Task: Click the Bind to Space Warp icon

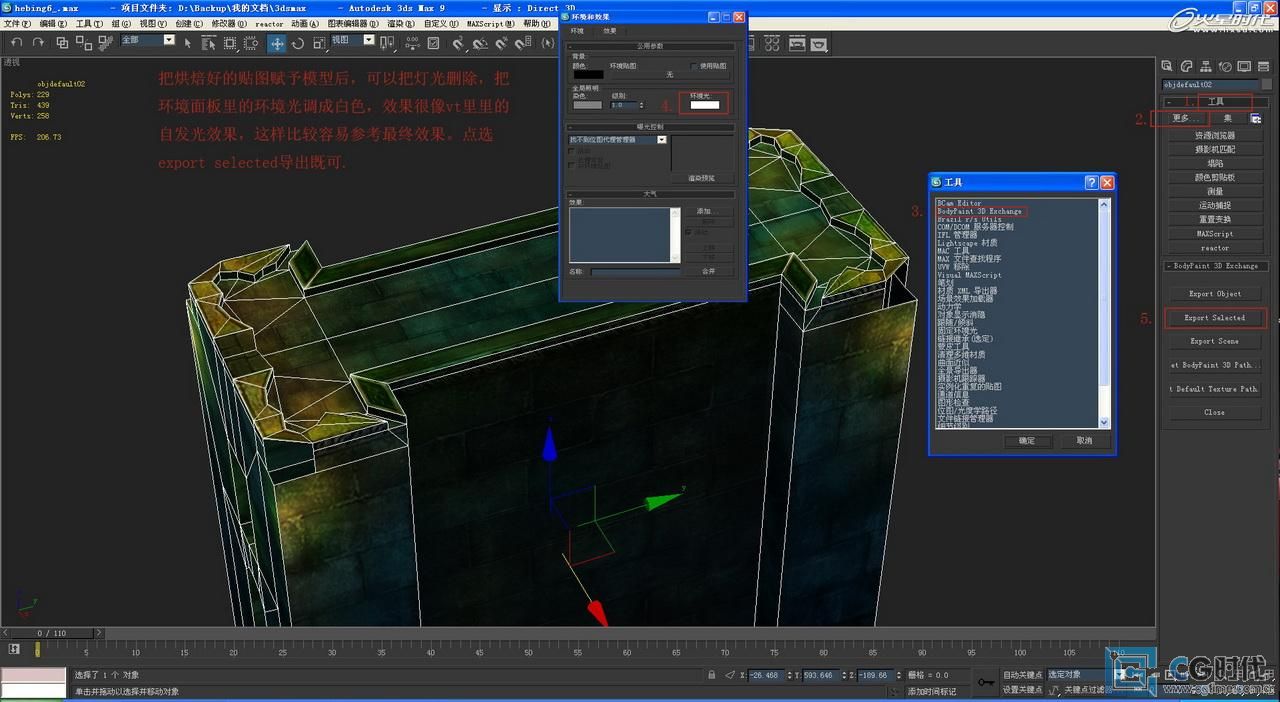Action: point(105,43)
